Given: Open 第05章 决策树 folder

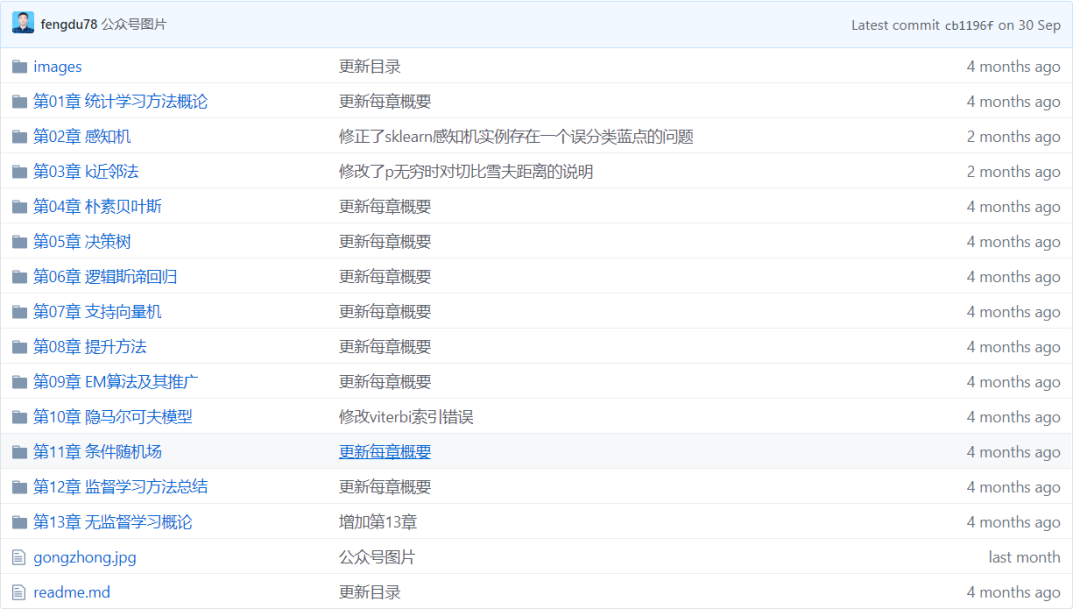Looking at the screenshot, I should coord(82,242).
